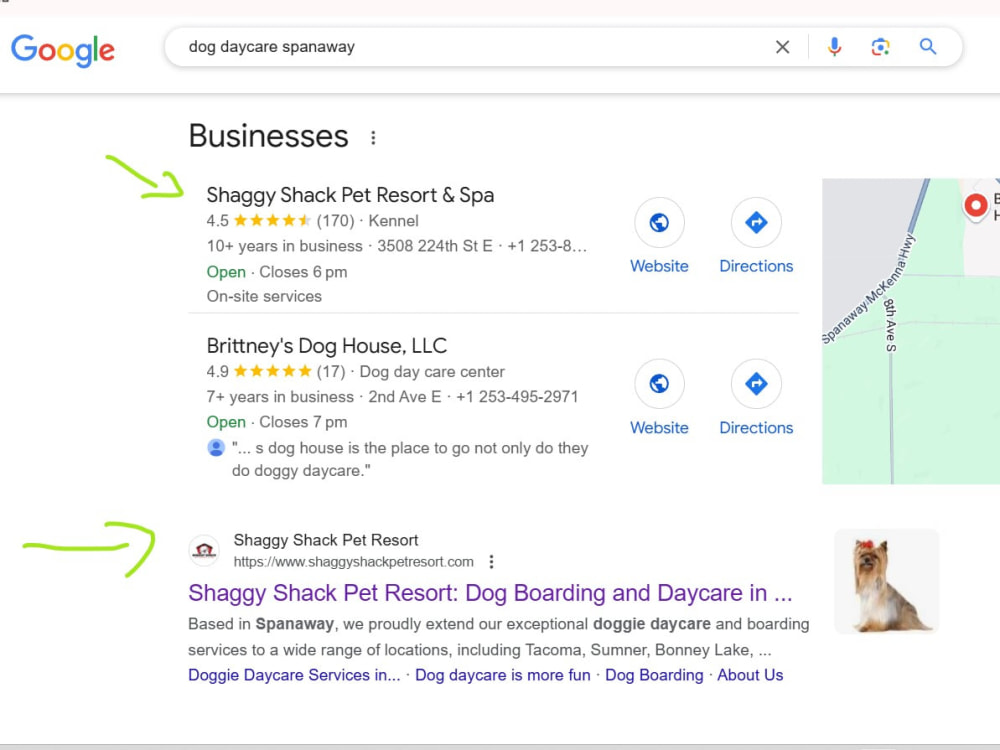Viewport: 1000px width, 750px height.
Task: Click the map preview panel
Action: point(911,332)
